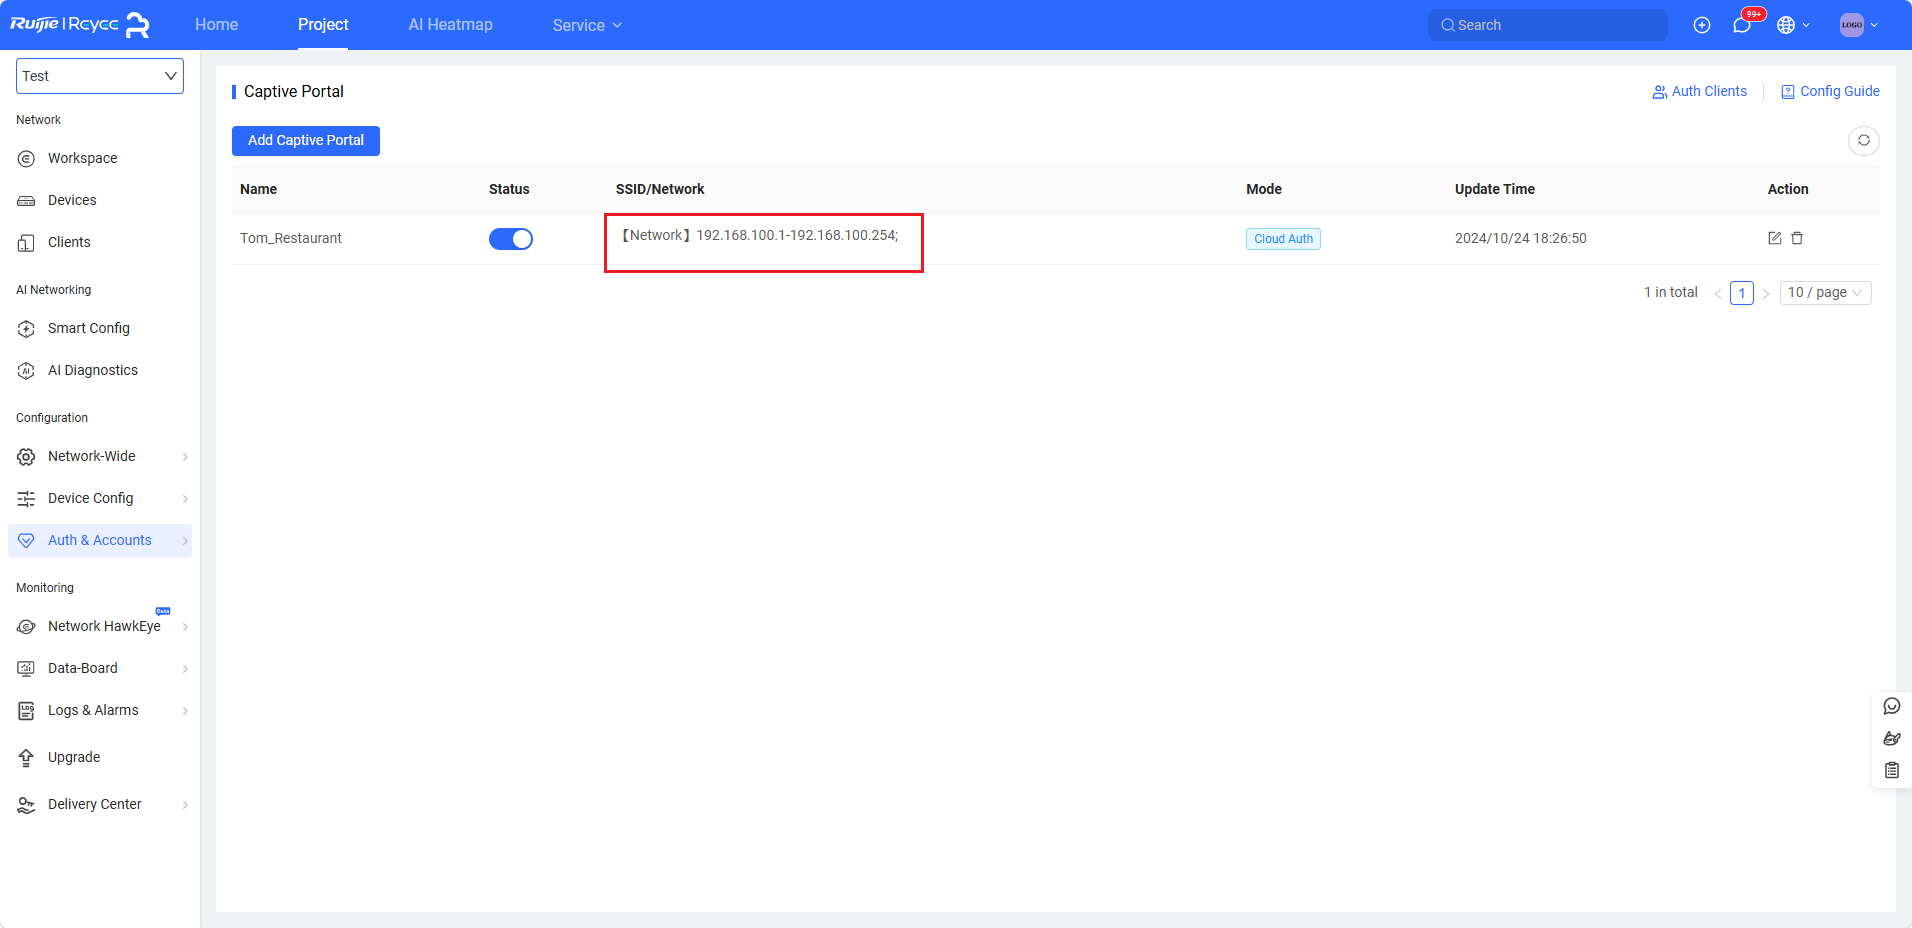Open the language globe icon
The image size is (1912, 928).
[x=1786, y=25]
